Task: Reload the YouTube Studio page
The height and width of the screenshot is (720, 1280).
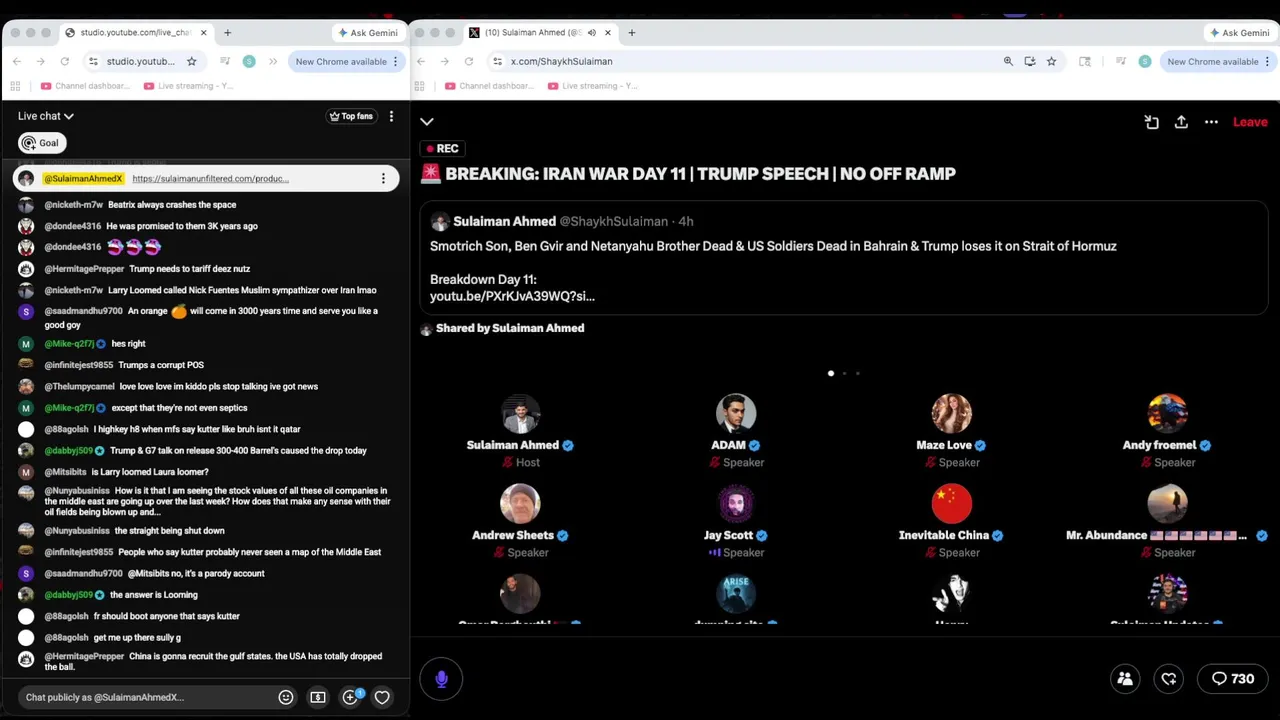Action: pyautogui.click(x=65, y=61)
